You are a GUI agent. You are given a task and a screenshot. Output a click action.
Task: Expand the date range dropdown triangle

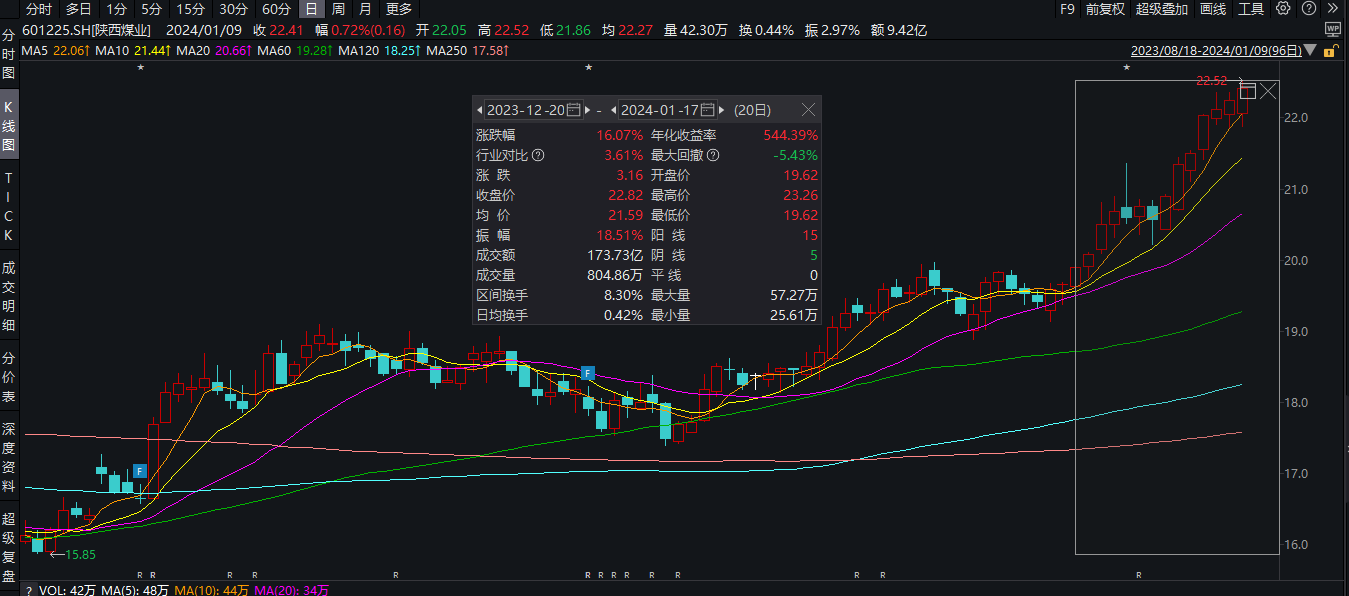point(1313,50)
